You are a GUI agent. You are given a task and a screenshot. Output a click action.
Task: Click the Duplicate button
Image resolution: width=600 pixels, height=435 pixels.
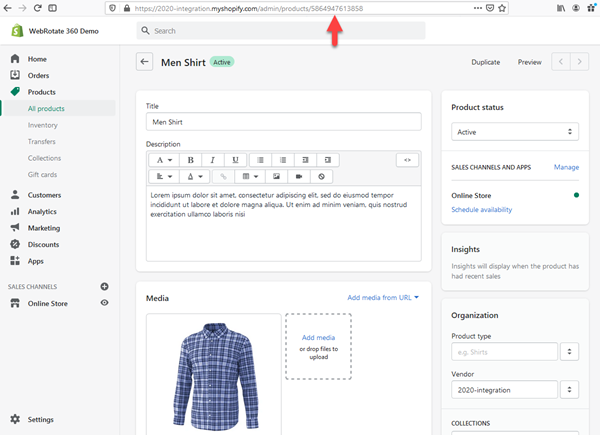[485, 62]
